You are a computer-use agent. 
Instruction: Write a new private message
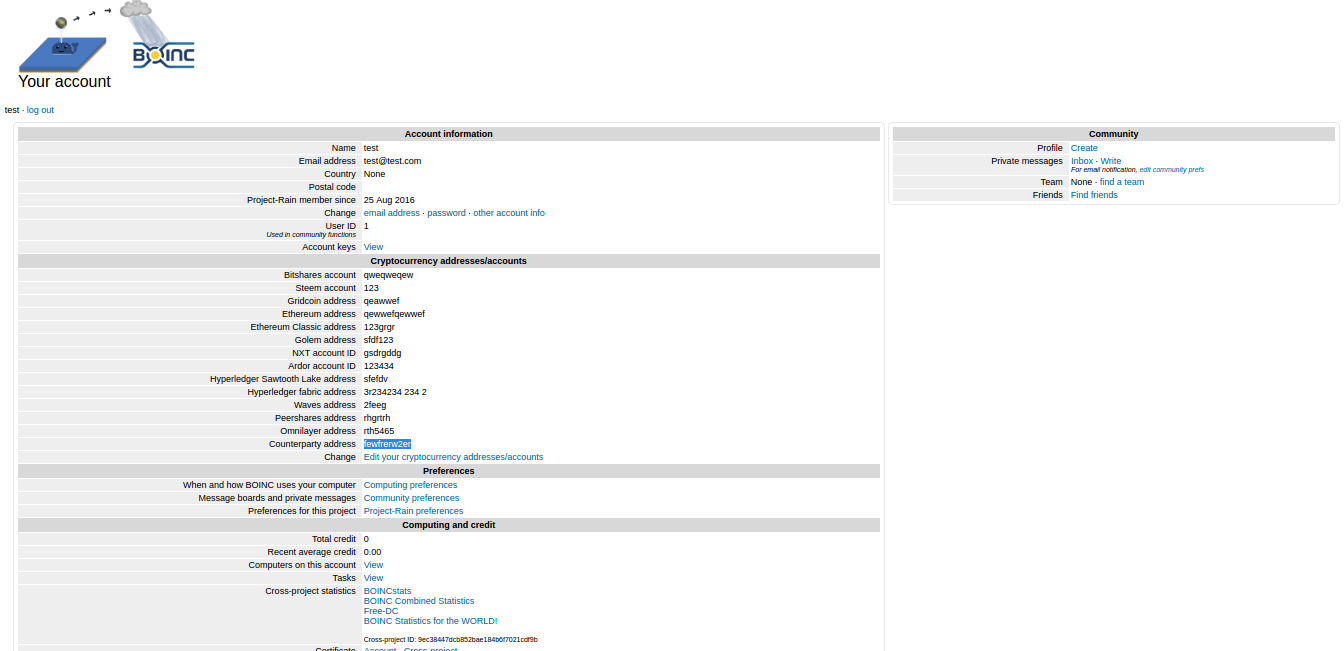(x=1111, y=161)
